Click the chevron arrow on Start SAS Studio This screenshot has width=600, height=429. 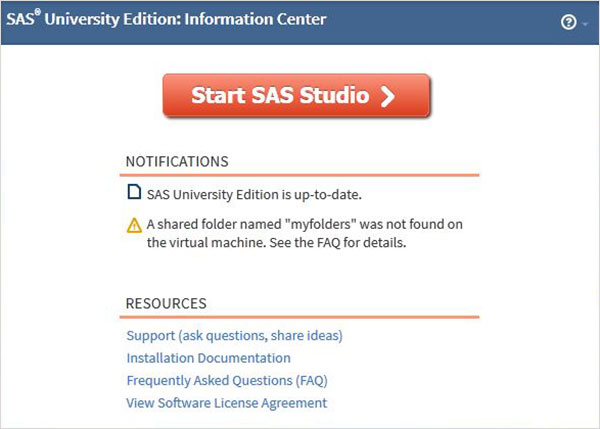388,96
